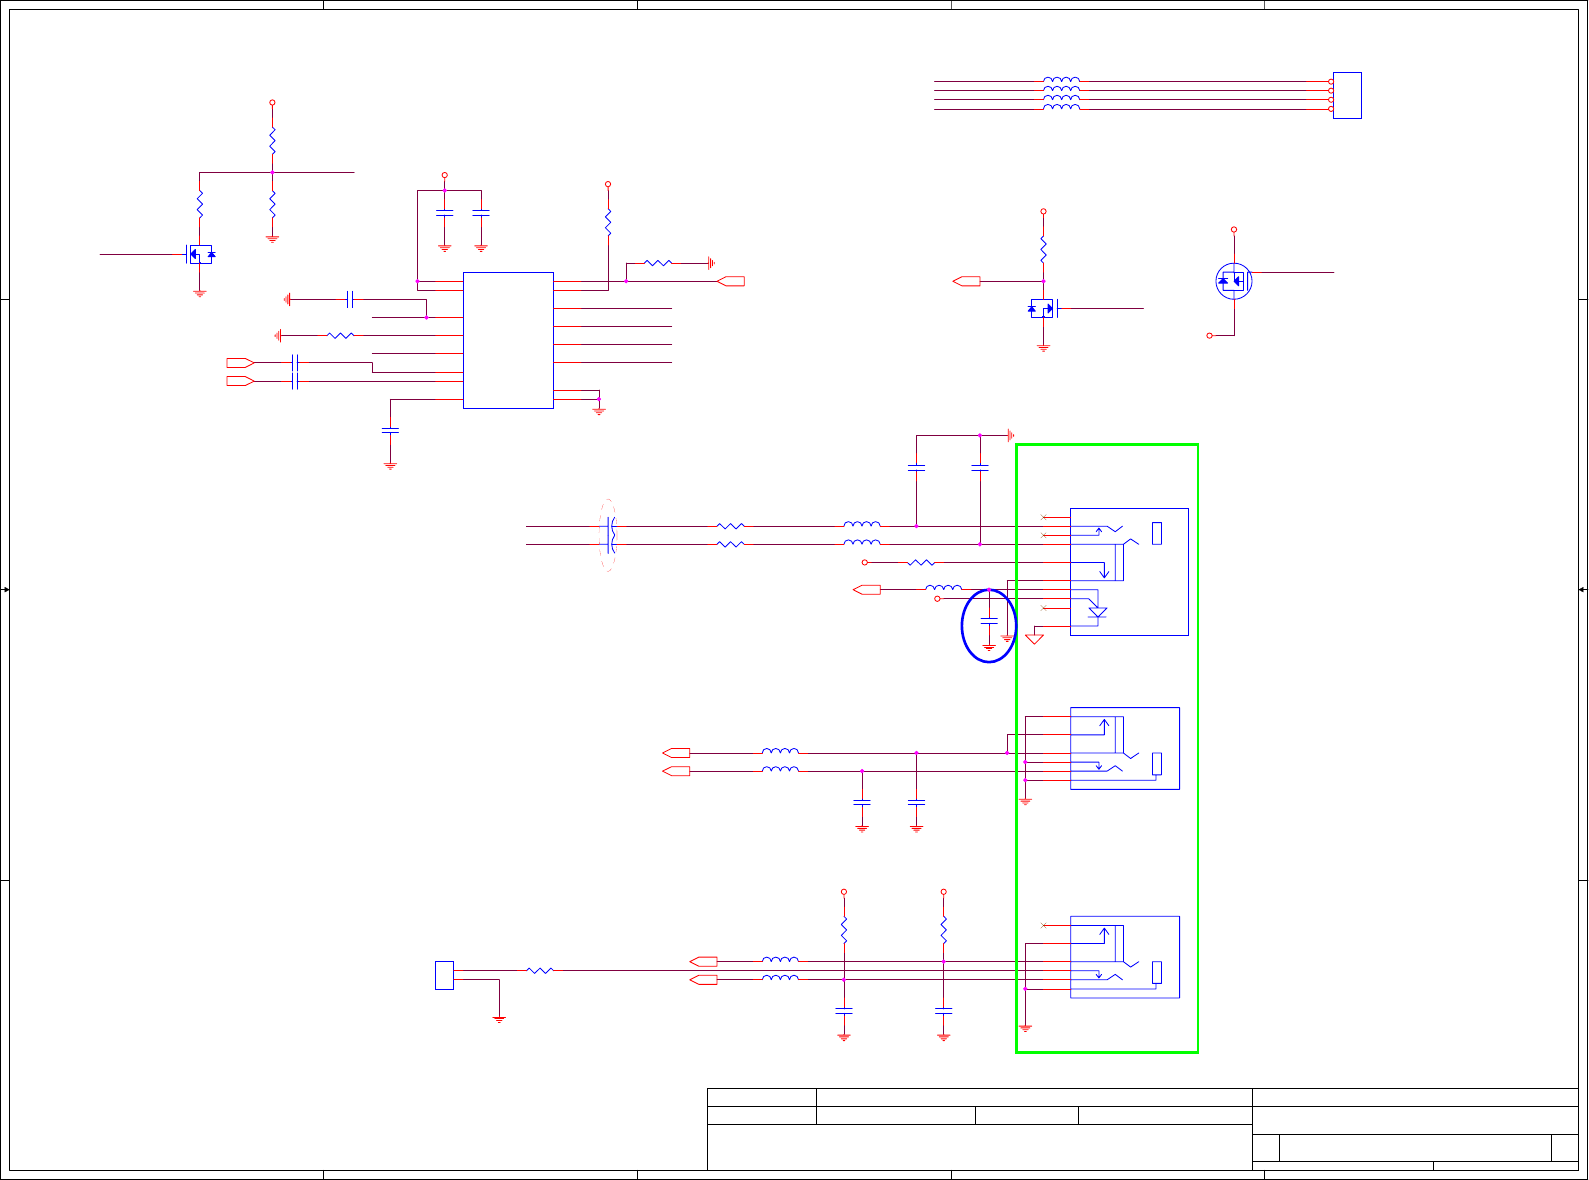Image resolution: width=1589 pixels, height=1180 pixels.
Task: Select the circled MOSFET transistor symbol
Action: tap(1234, 281)
